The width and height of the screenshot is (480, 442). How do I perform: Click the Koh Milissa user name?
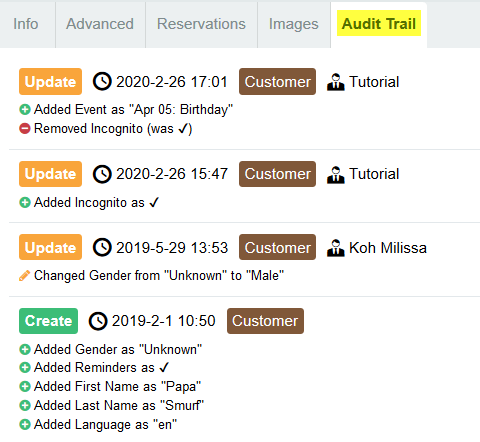point(388,248)
